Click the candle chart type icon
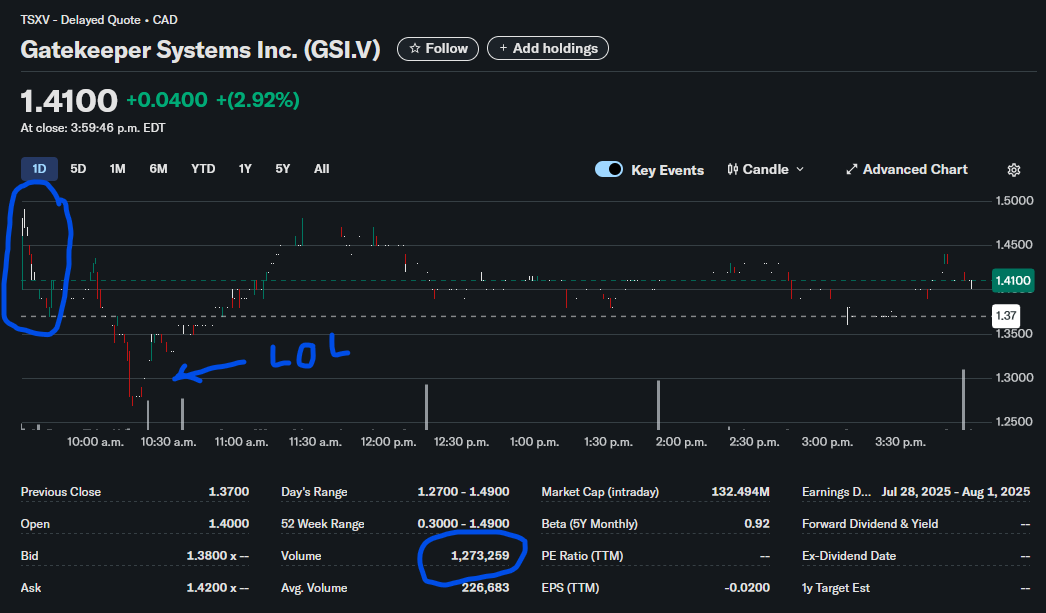1046x613 pixels. (x=733, y=170)
